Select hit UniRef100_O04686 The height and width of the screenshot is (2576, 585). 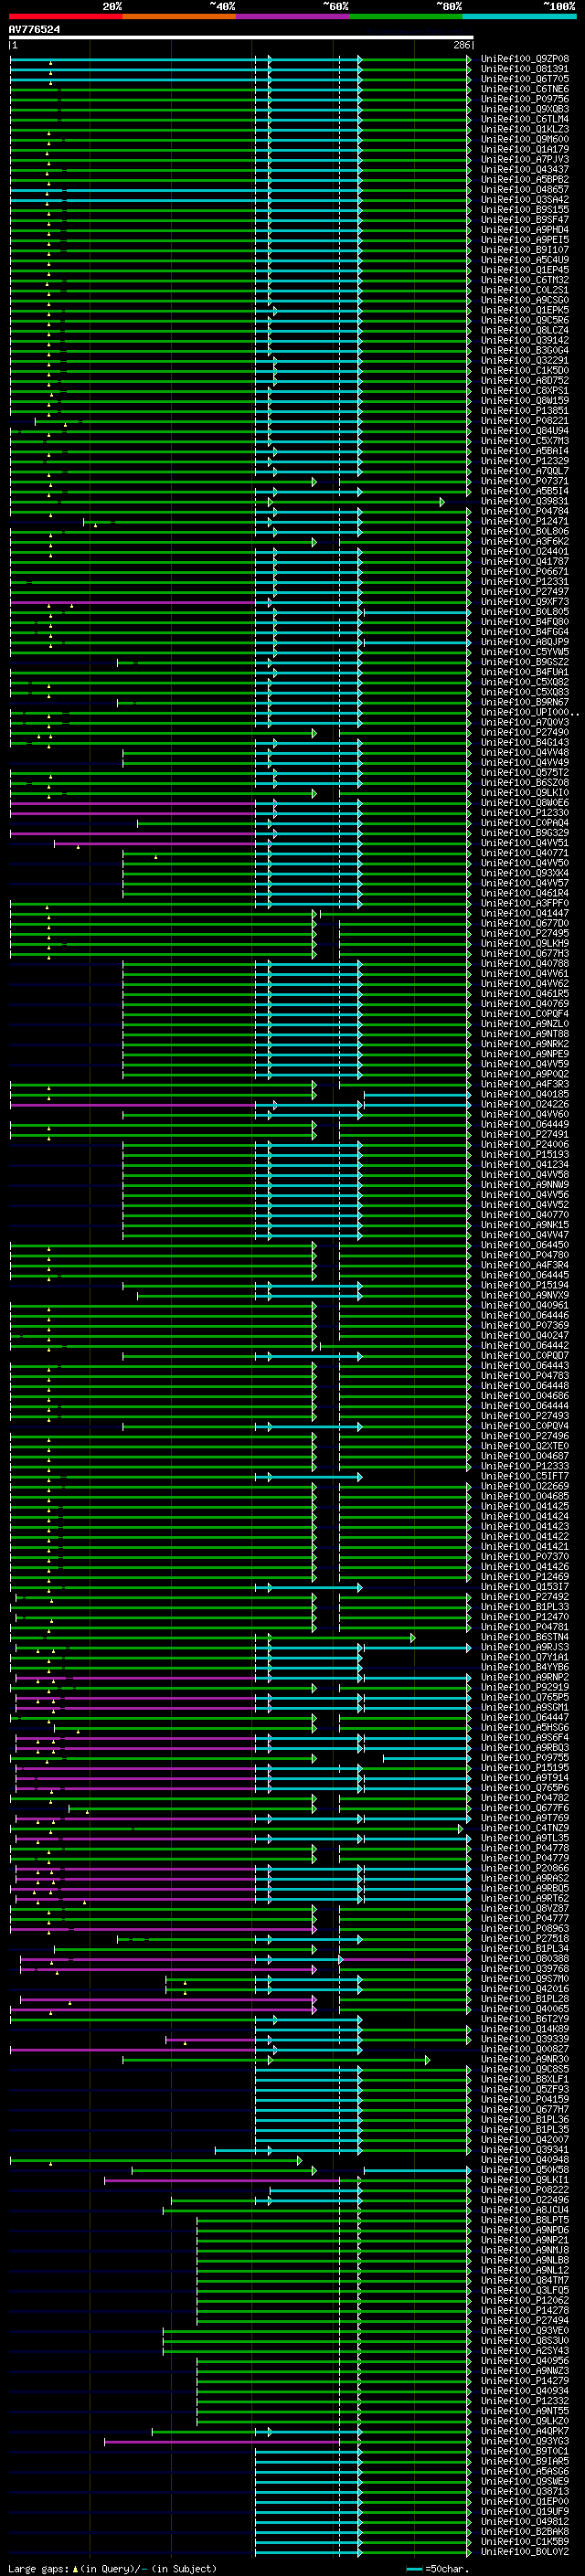pyautogui.click(x=524, y=1396)
